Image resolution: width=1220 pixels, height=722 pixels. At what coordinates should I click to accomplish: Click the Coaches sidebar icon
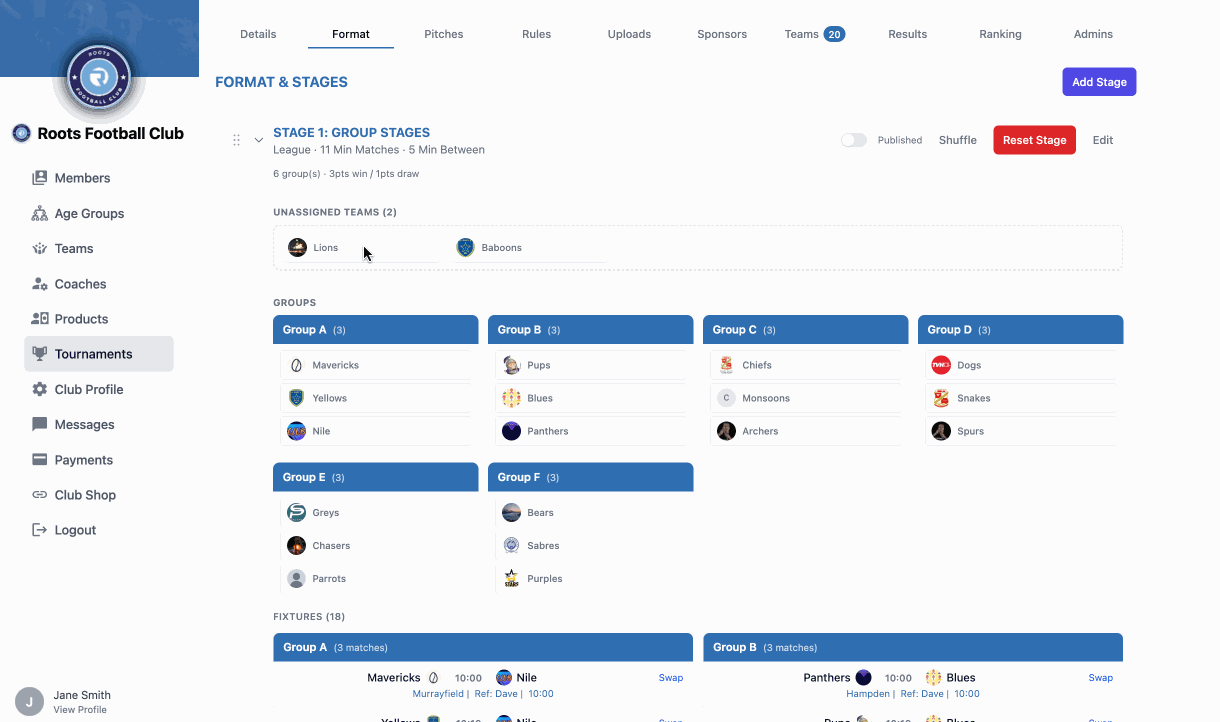[x=40, y=284]
